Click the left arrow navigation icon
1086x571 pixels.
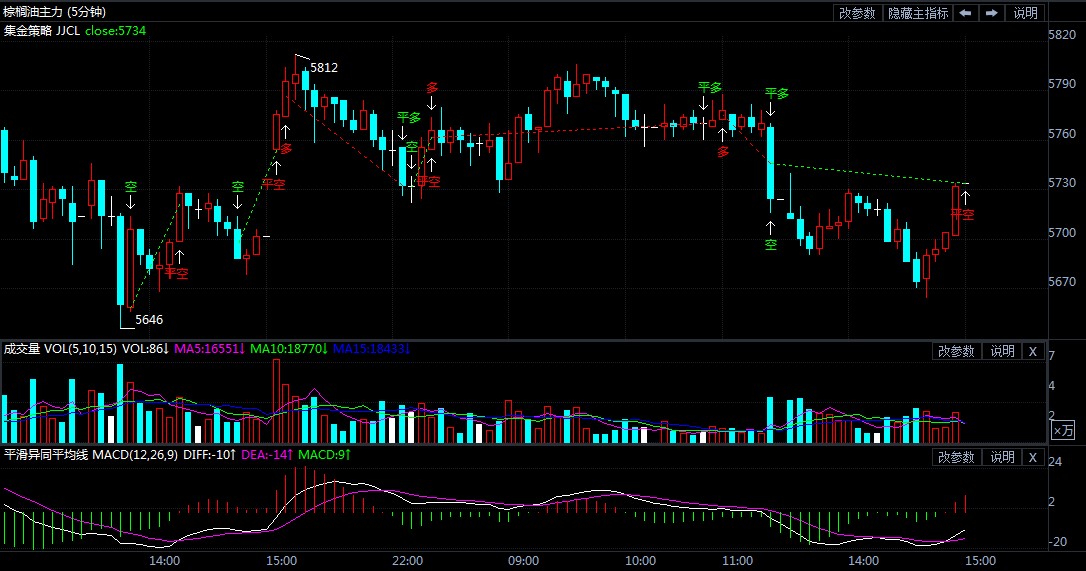tap(965, 13)
